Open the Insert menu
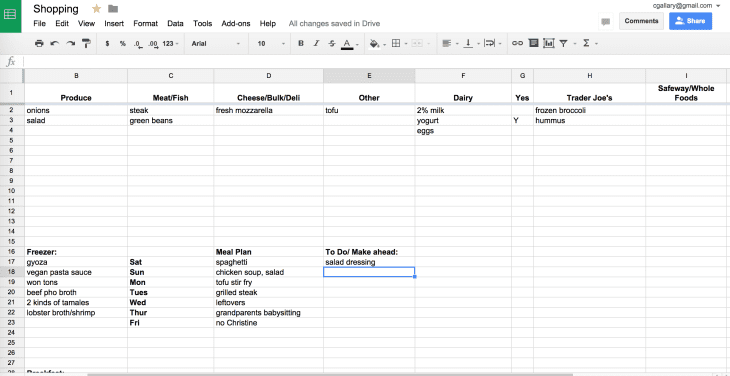Viewport: 730px width, 376px height. click(x=114, y=23)
